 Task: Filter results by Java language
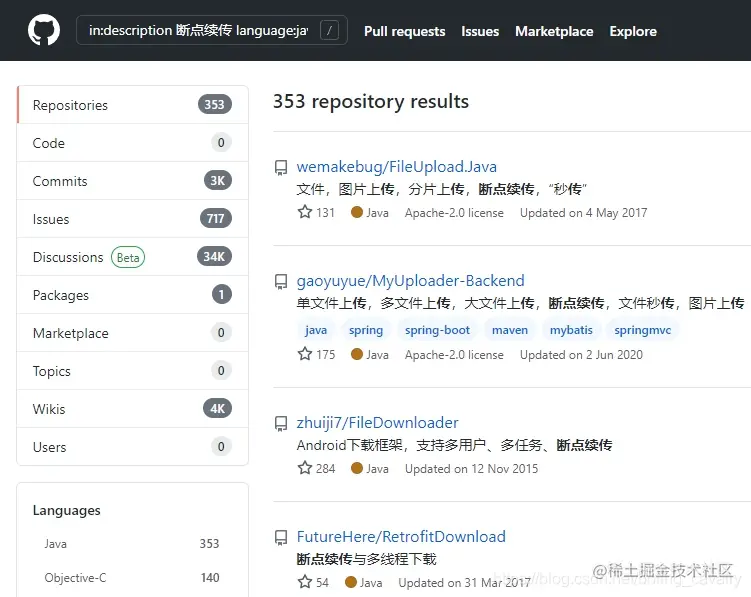tap(132, 544)
